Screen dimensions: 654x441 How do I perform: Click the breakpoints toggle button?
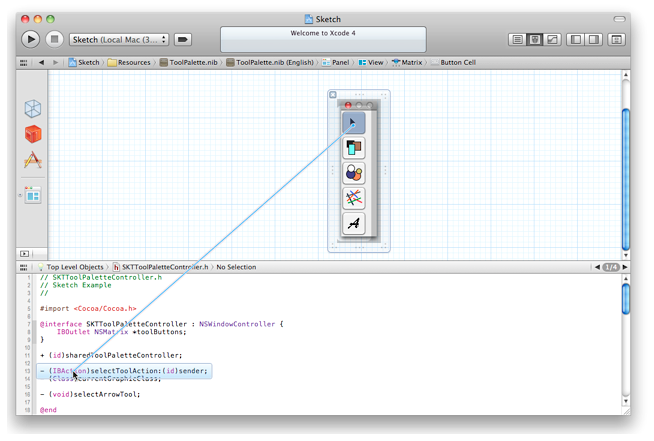click(x=183, y=40)
